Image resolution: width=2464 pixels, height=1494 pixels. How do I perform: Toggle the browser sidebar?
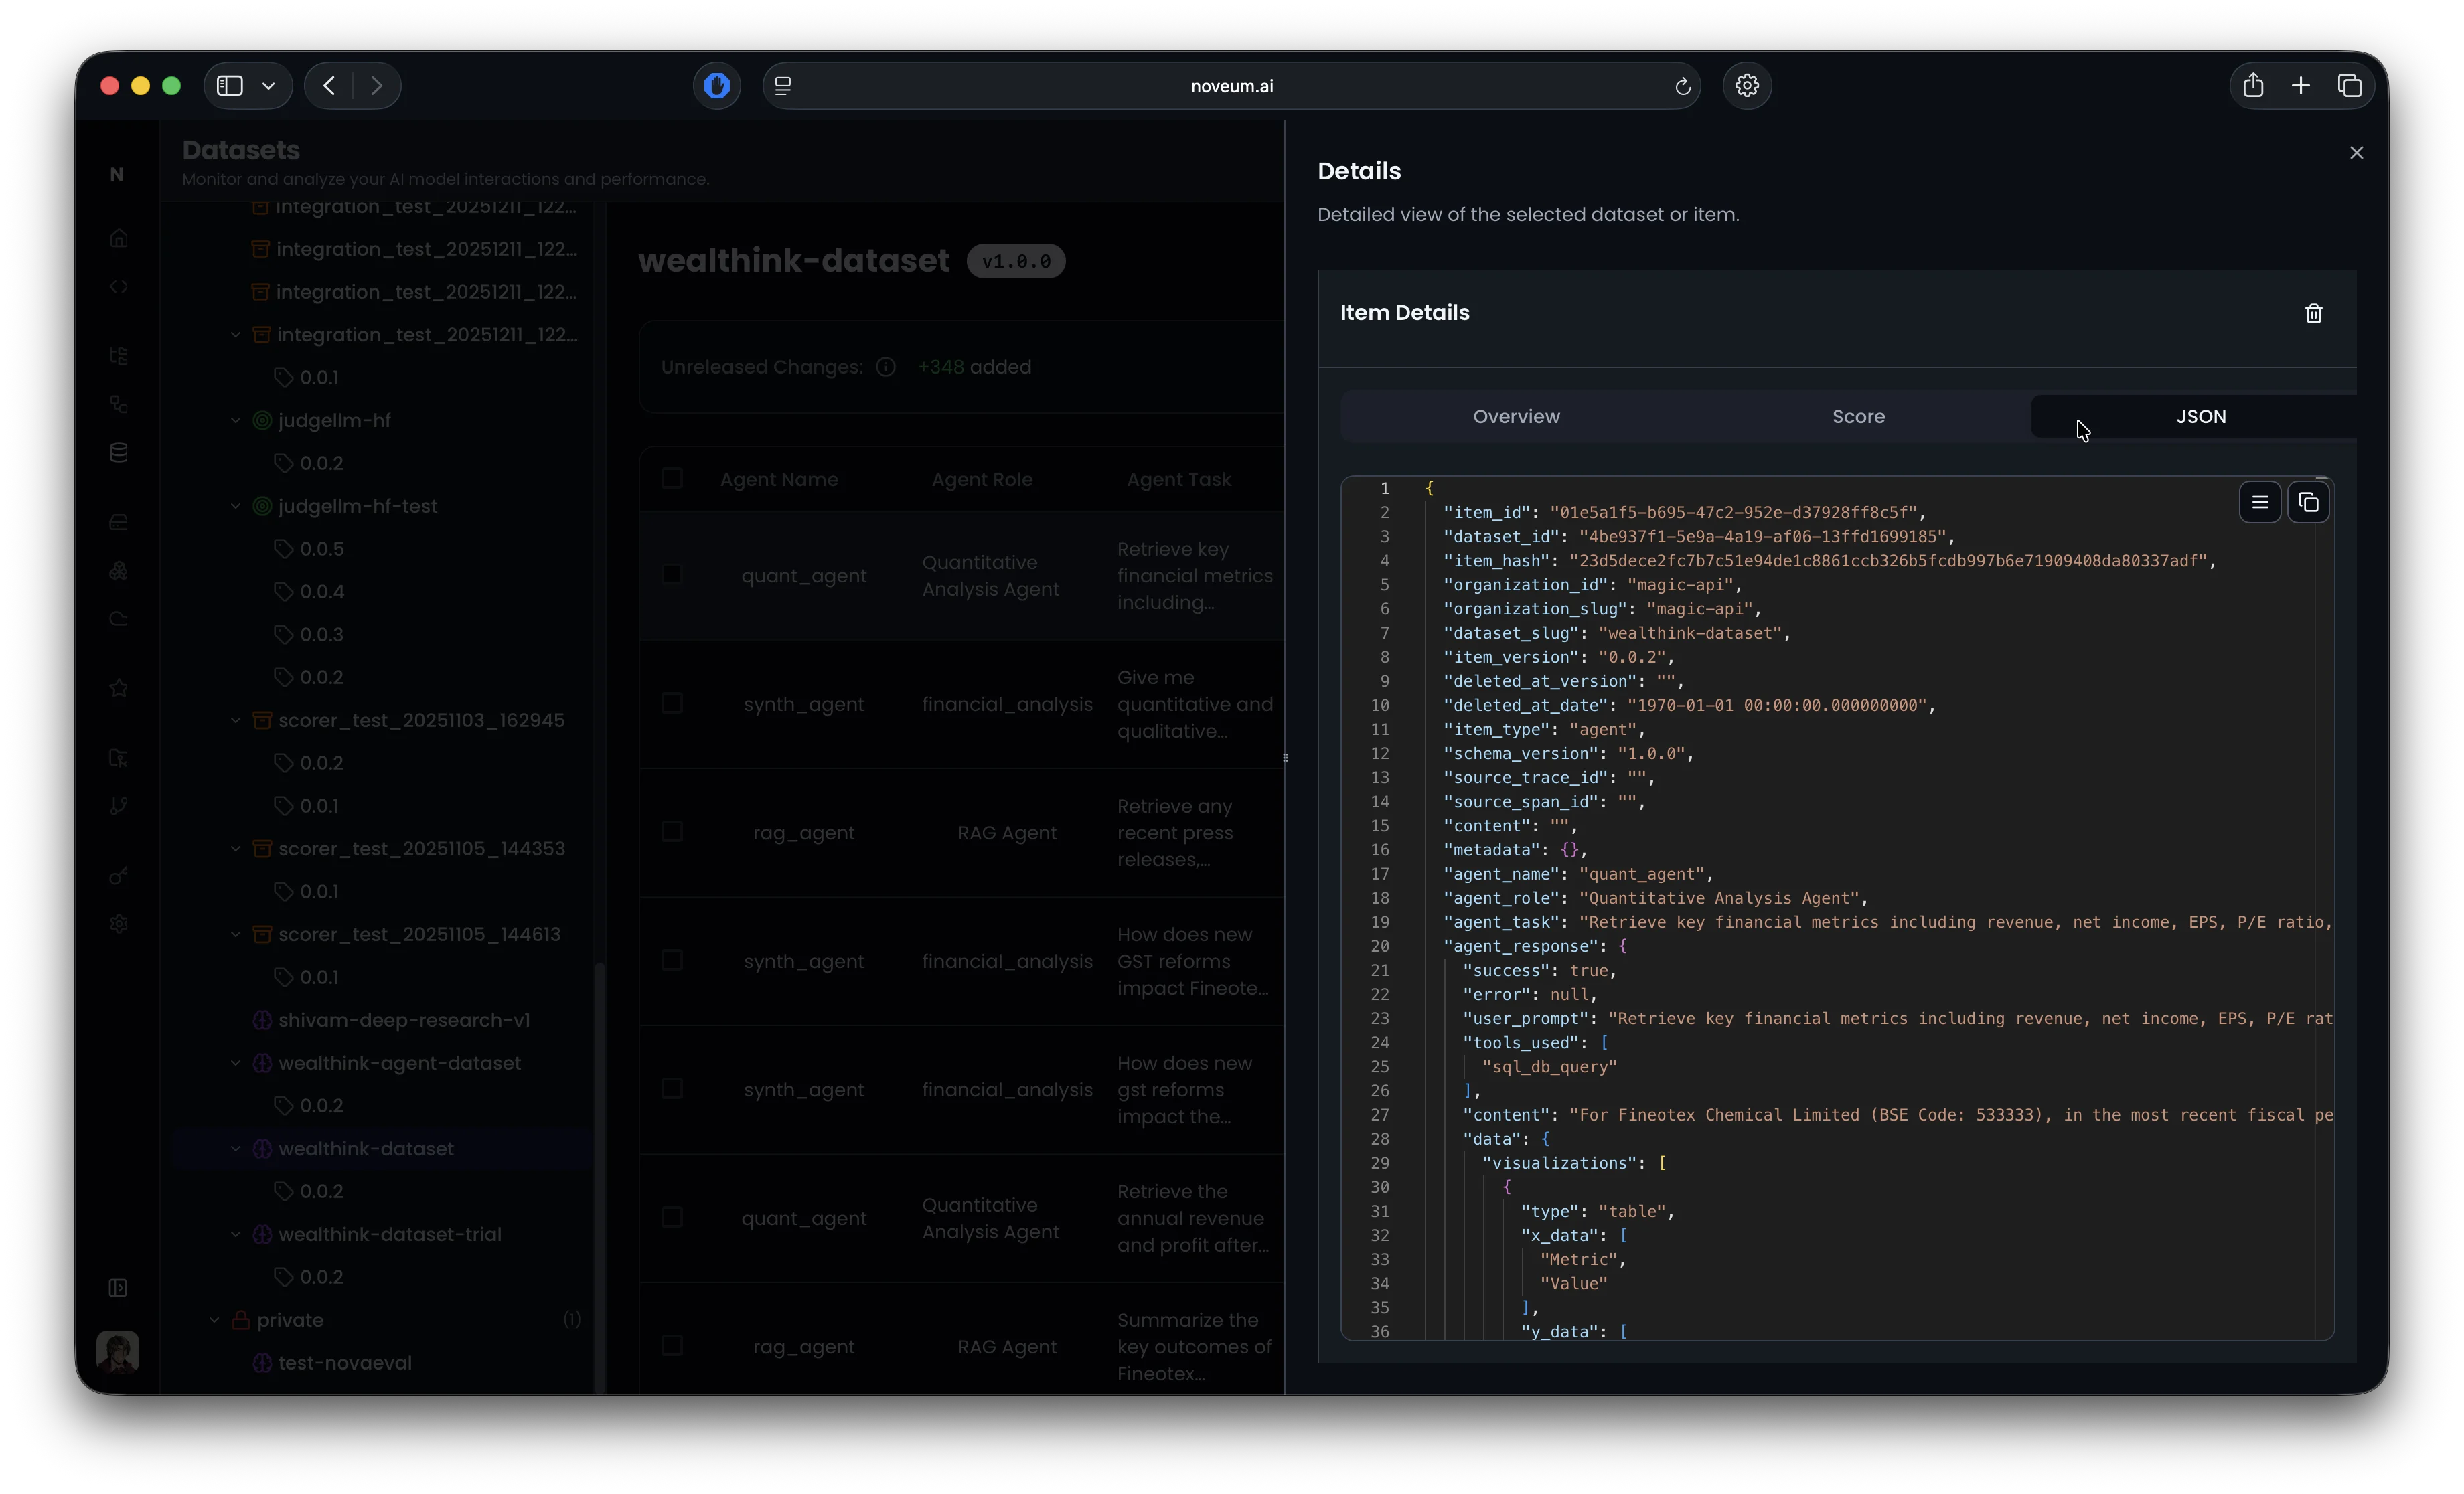point(230,86)
